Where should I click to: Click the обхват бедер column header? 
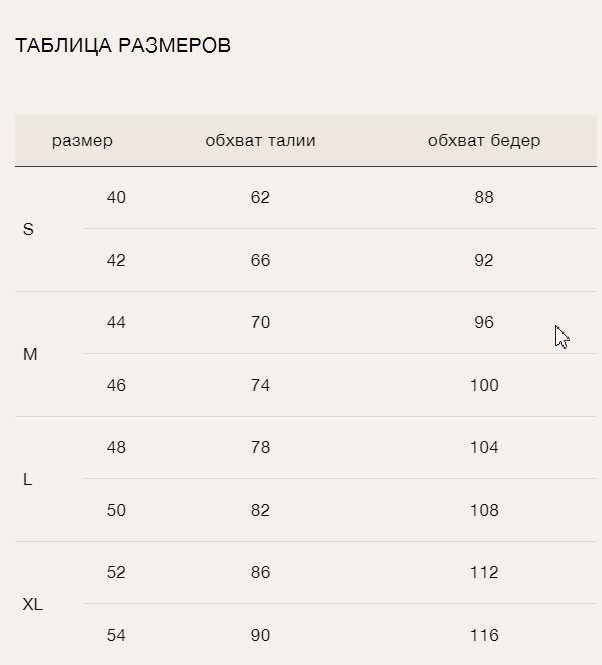(x=484, y=141)
